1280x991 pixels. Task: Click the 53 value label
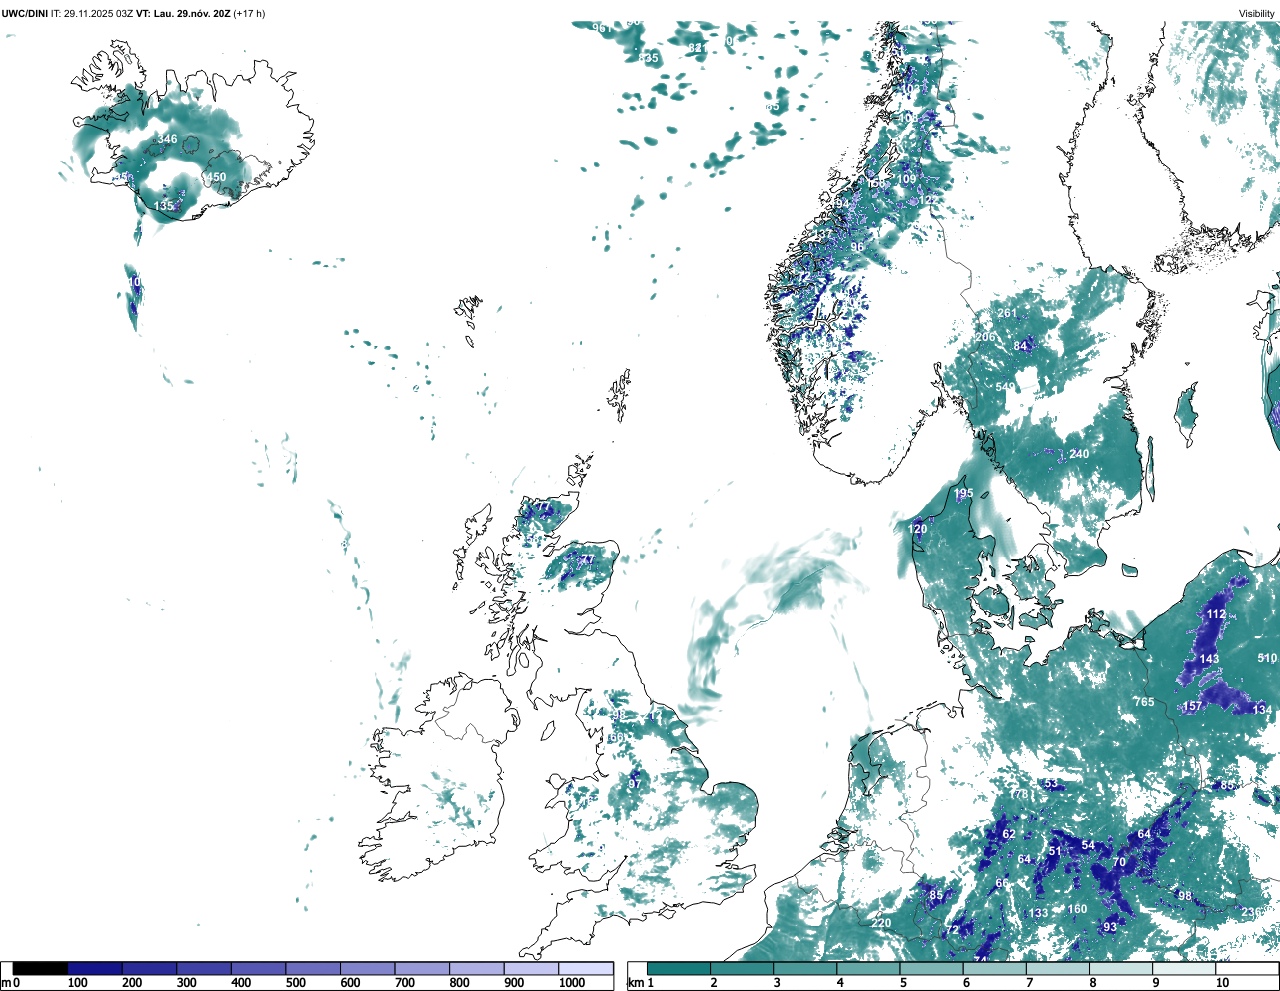click(x=1050, y=784)
